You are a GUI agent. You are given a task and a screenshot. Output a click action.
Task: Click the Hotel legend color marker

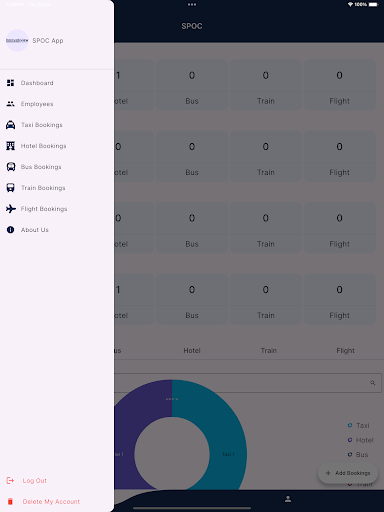click(350, 440)
